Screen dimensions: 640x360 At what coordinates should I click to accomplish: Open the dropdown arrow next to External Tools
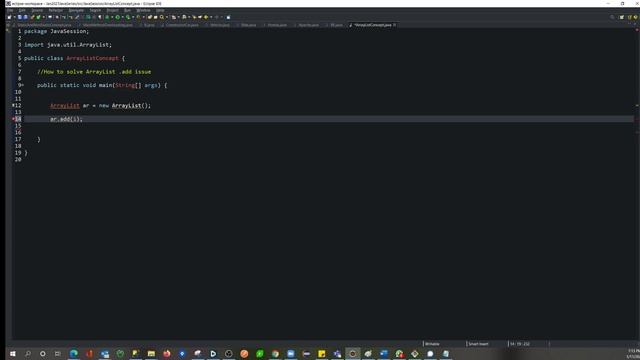point(143,17)
